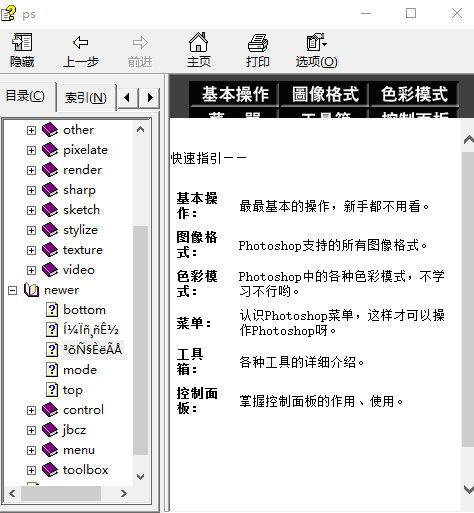Viewport: 474px width, 513px height.
Task: Click the book icon next to sketch
Action: (x=50, y=210)
